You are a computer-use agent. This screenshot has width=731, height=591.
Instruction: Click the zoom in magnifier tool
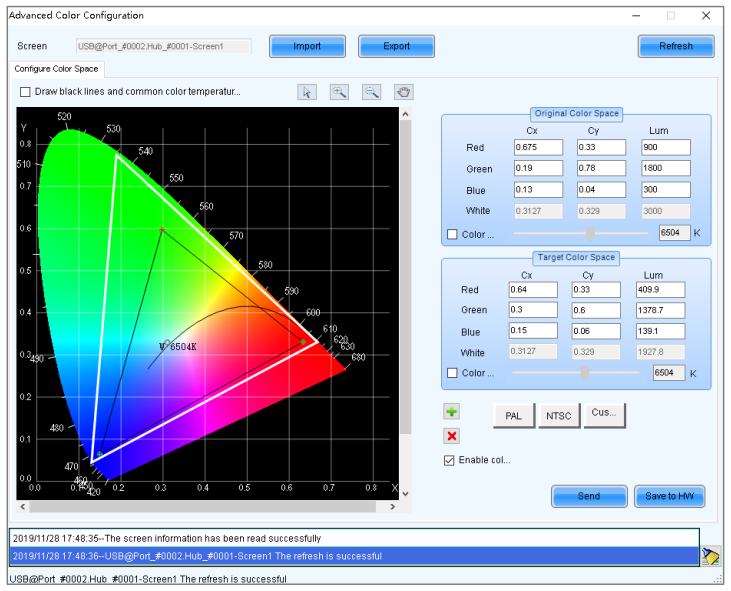(x=339, y=92)
